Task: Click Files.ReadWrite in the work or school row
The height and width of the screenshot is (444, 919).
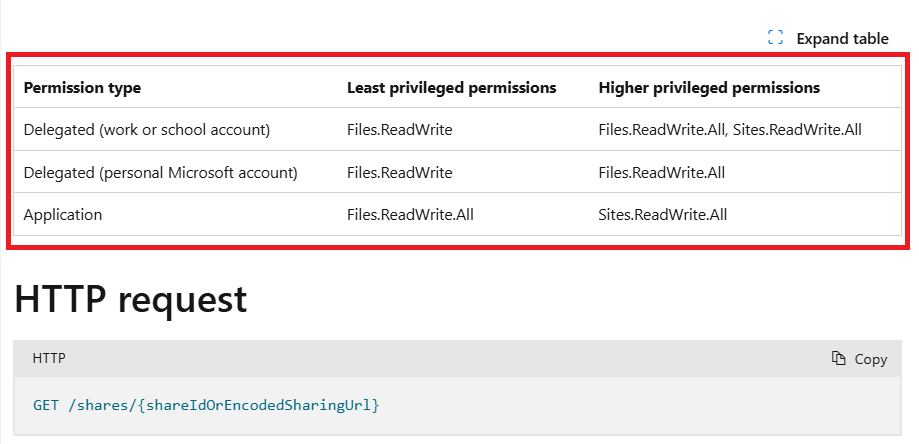Action: pyautogui.click(x=400, y=129)
